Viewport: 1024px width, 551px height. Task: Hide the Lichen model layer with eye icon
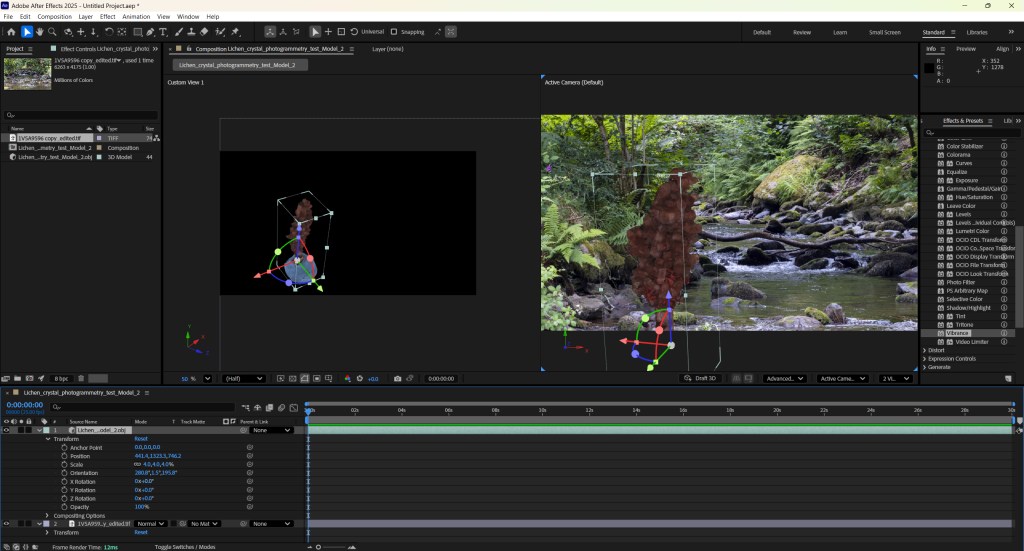pos(6,430)
